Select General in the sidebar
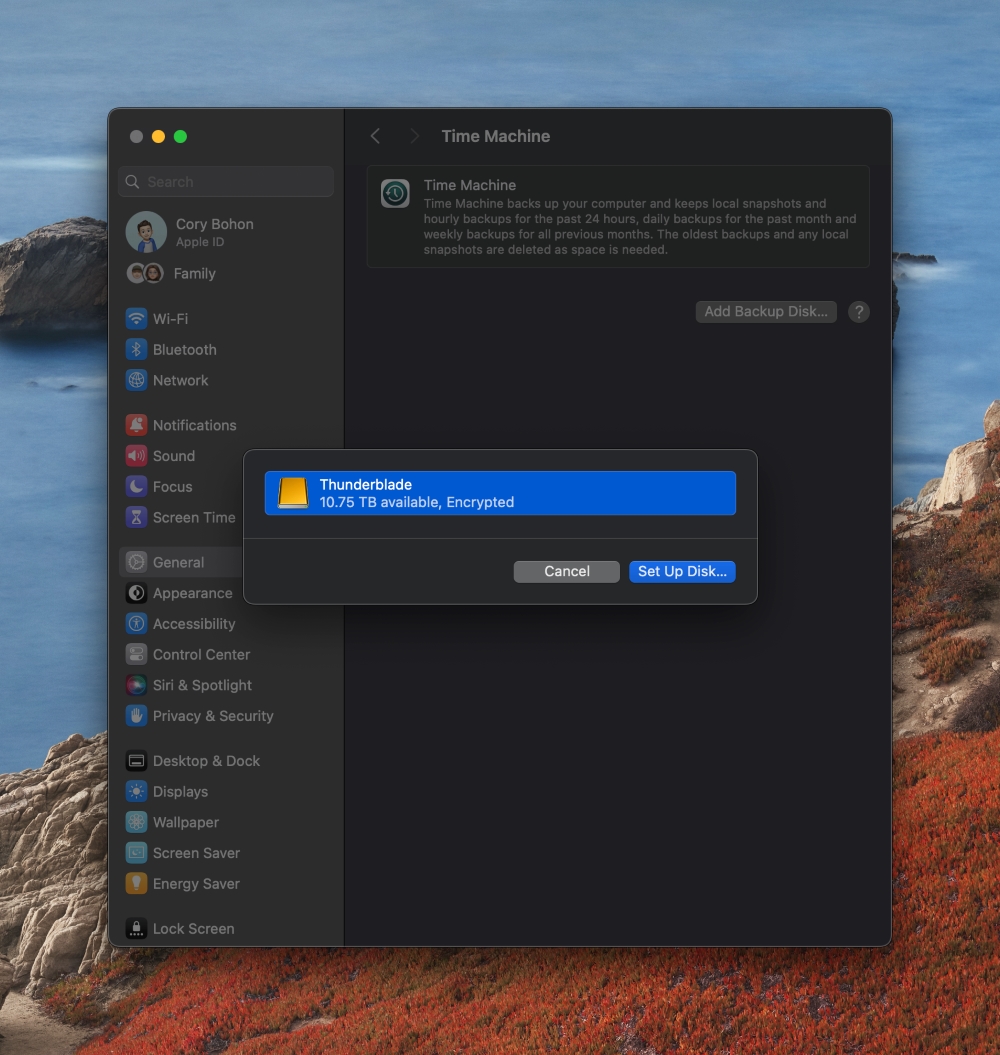The height and width of the screenshot is (1055, 1000). click(x=176, y=562)
